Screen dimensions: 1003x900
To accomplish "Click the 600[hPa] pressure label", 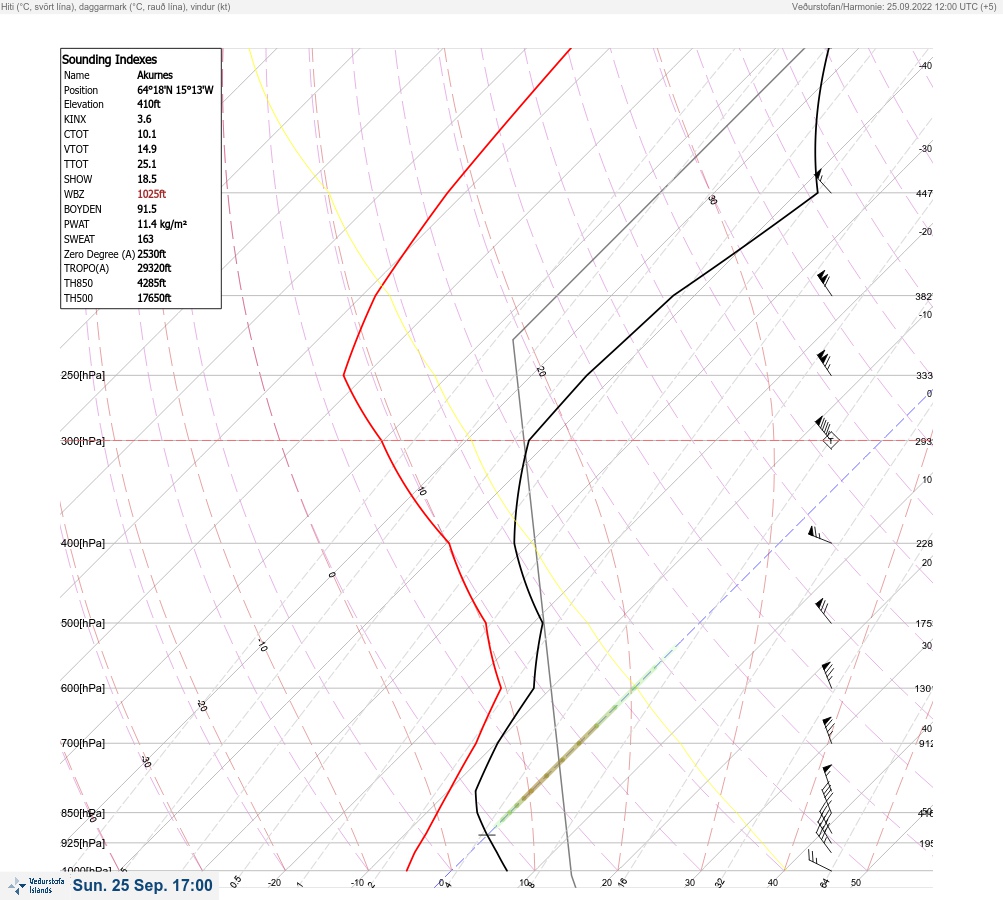I will coord(83,688).
